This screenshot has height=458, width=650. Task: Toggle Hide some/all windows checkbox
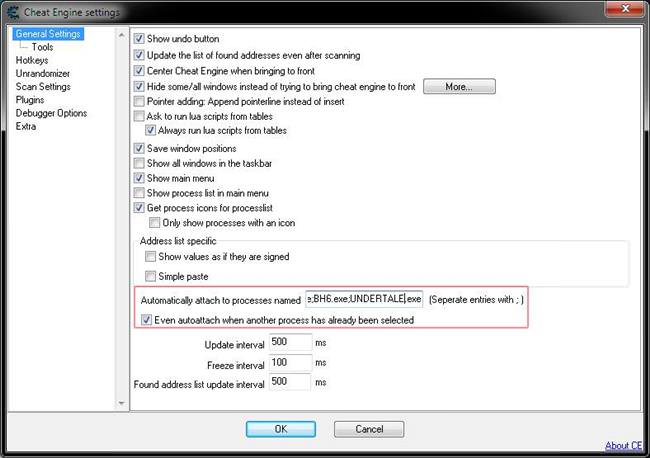click(139, 87)
